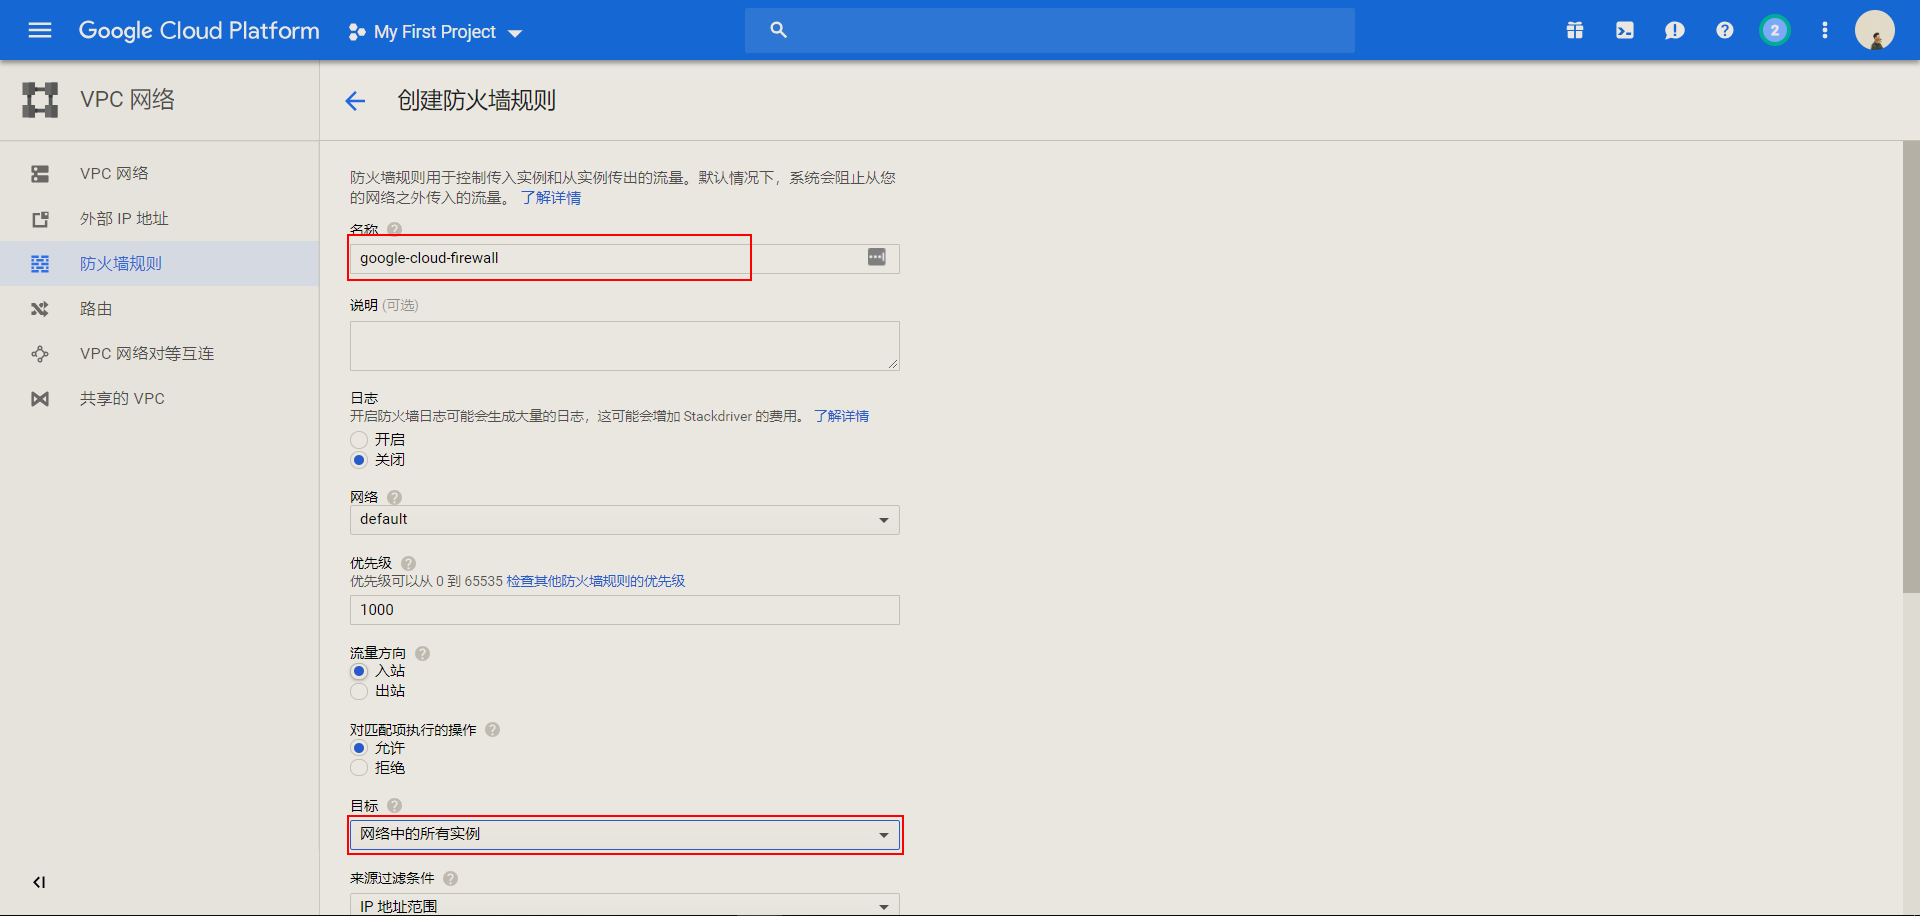Click the help icon next to 网络 label
Image resolution: width=1920 pixels, height=916 pixels.
(x=394, y=497)
